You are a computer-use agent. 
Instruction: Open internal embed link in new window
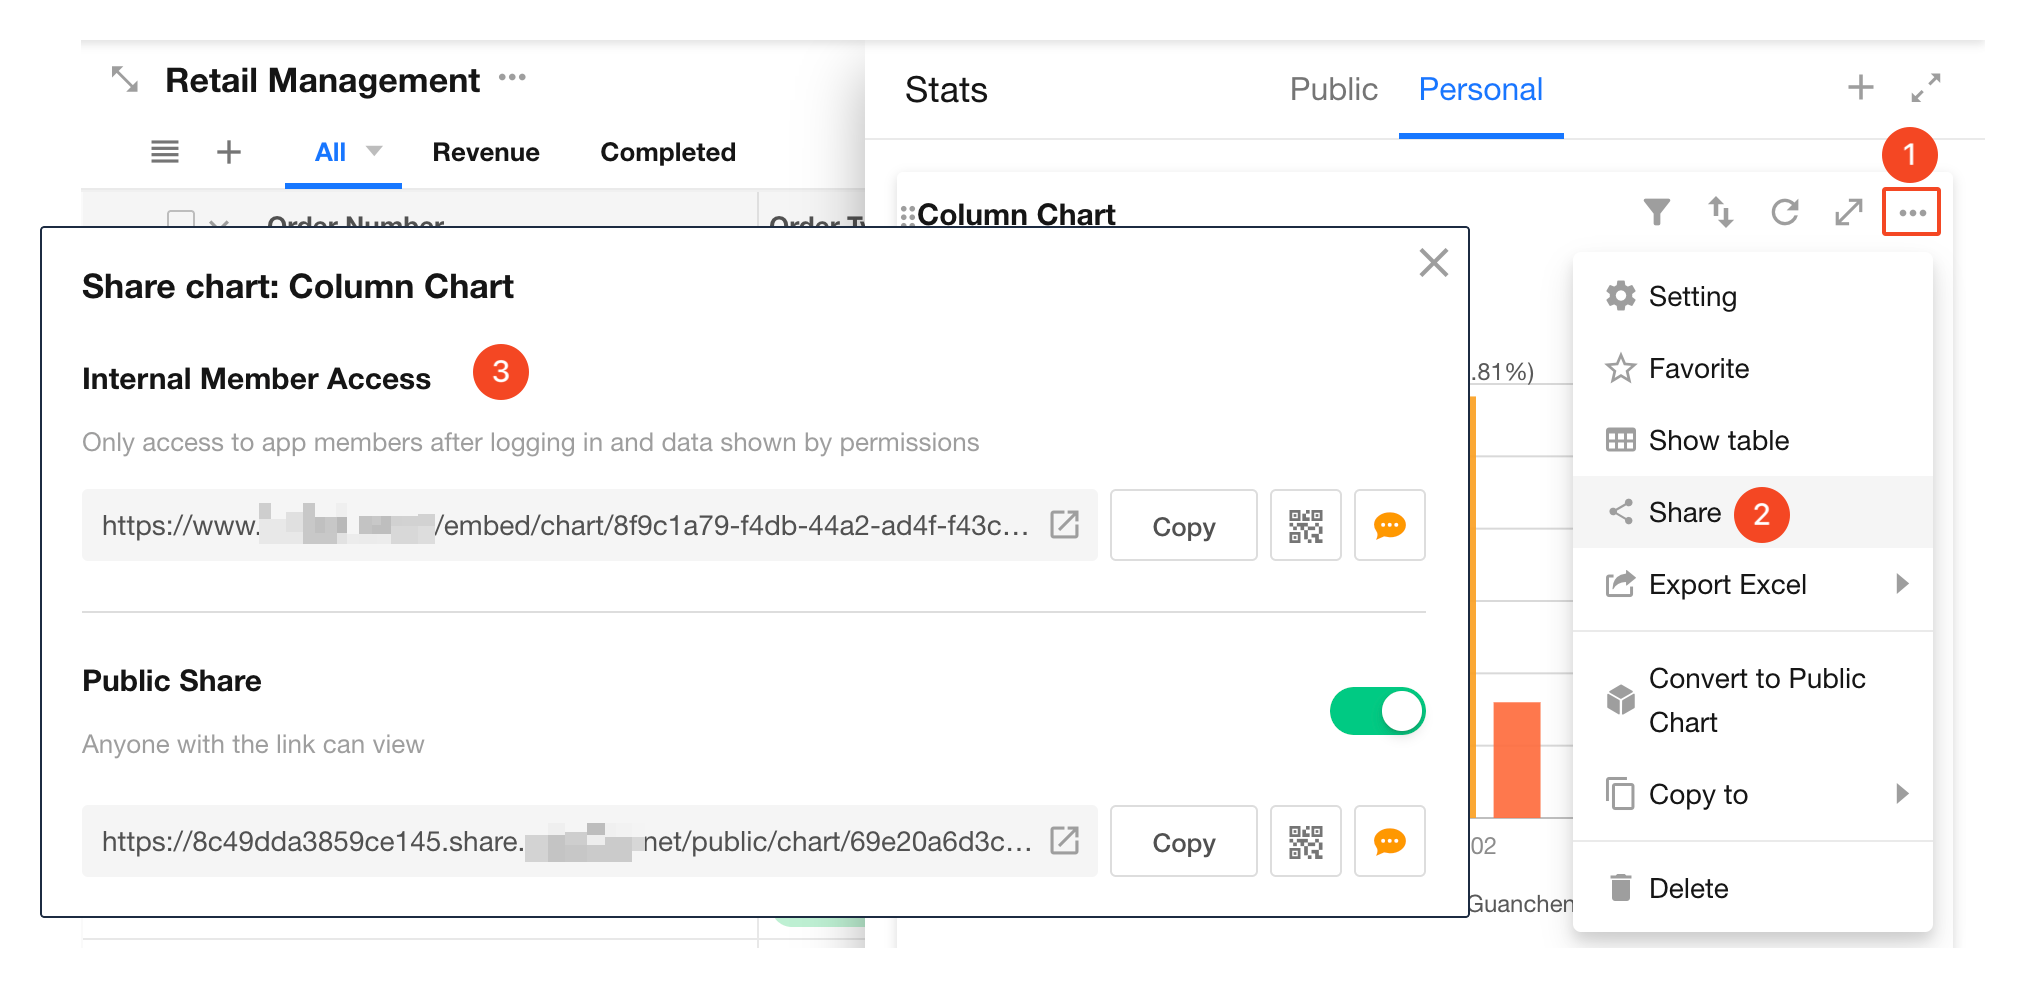pos(1064,525)
